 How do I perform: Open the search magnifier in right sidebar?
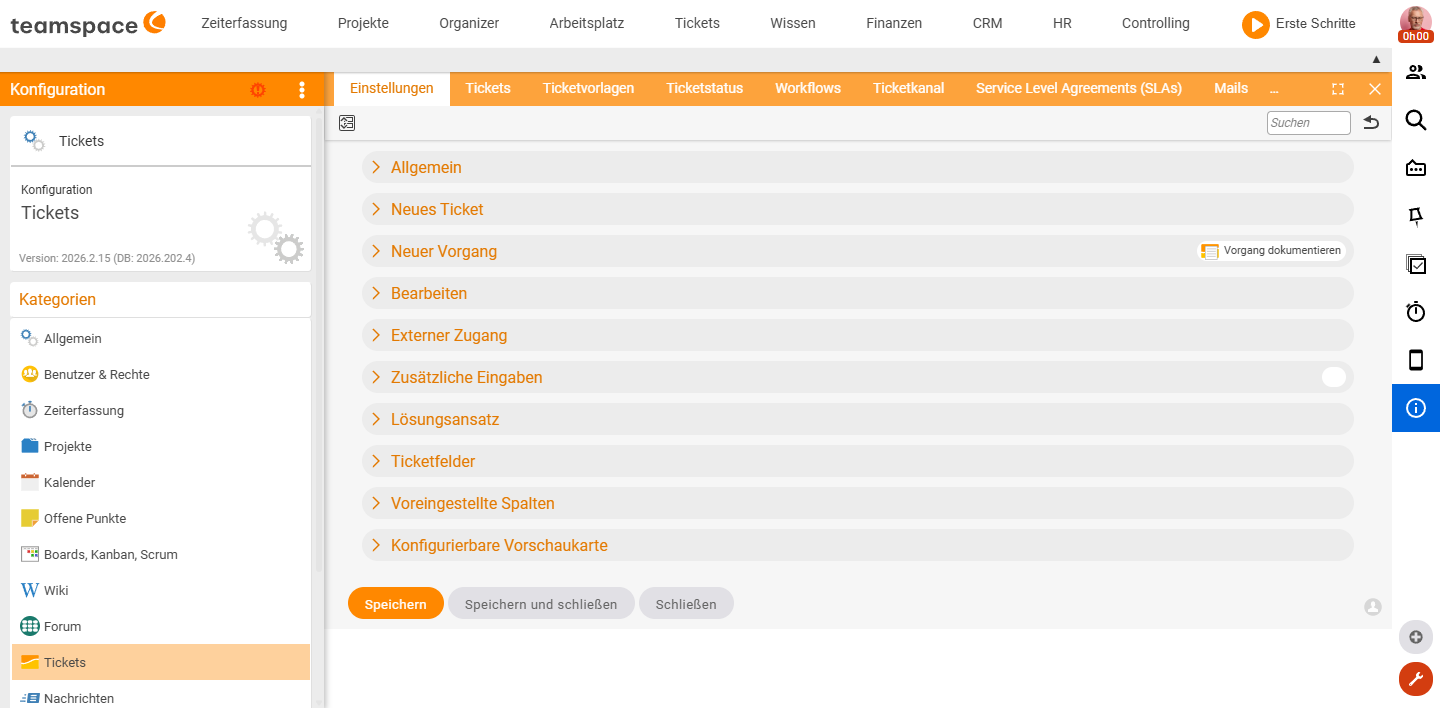1416,120
